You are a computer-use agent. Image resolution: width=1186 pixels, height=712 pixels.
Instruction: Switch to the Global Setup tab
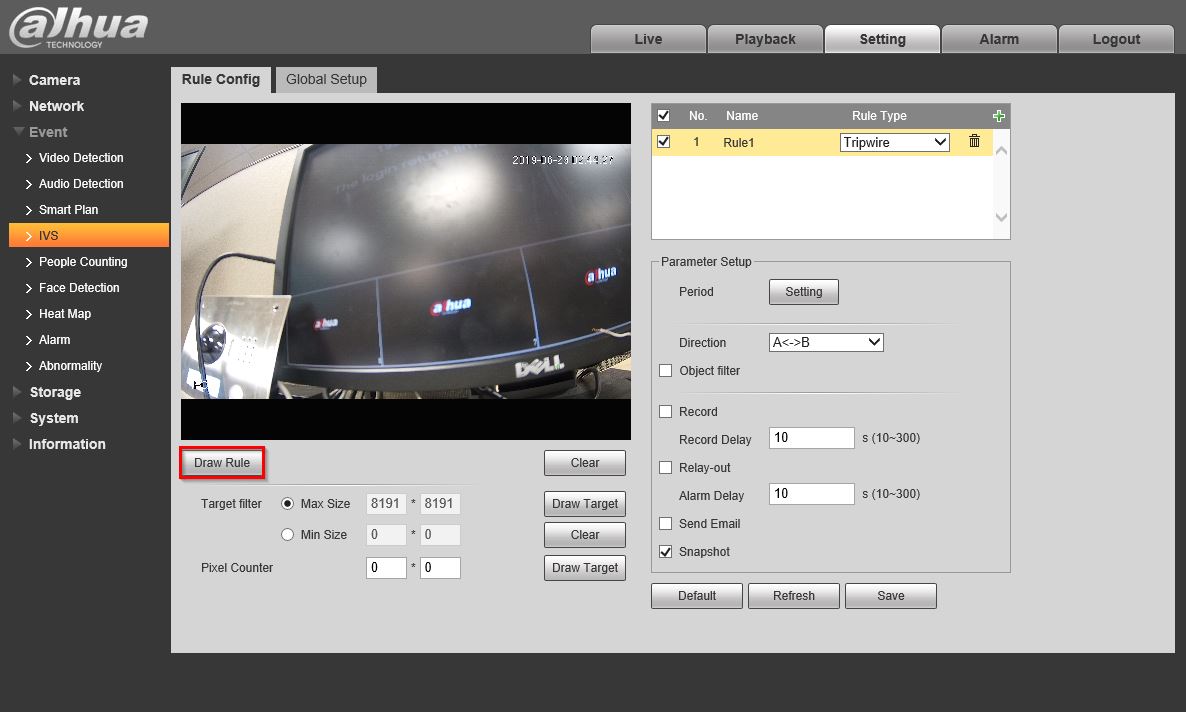(326, 79)
